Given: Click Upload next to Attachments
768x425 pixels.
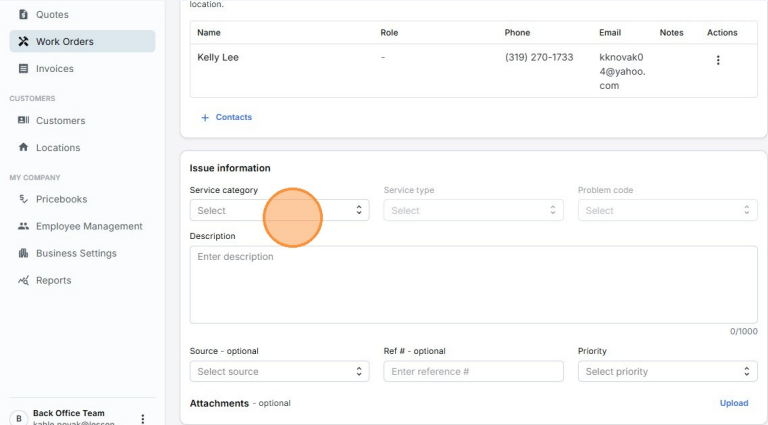Looking at the screenshot, I should (733, 404).
